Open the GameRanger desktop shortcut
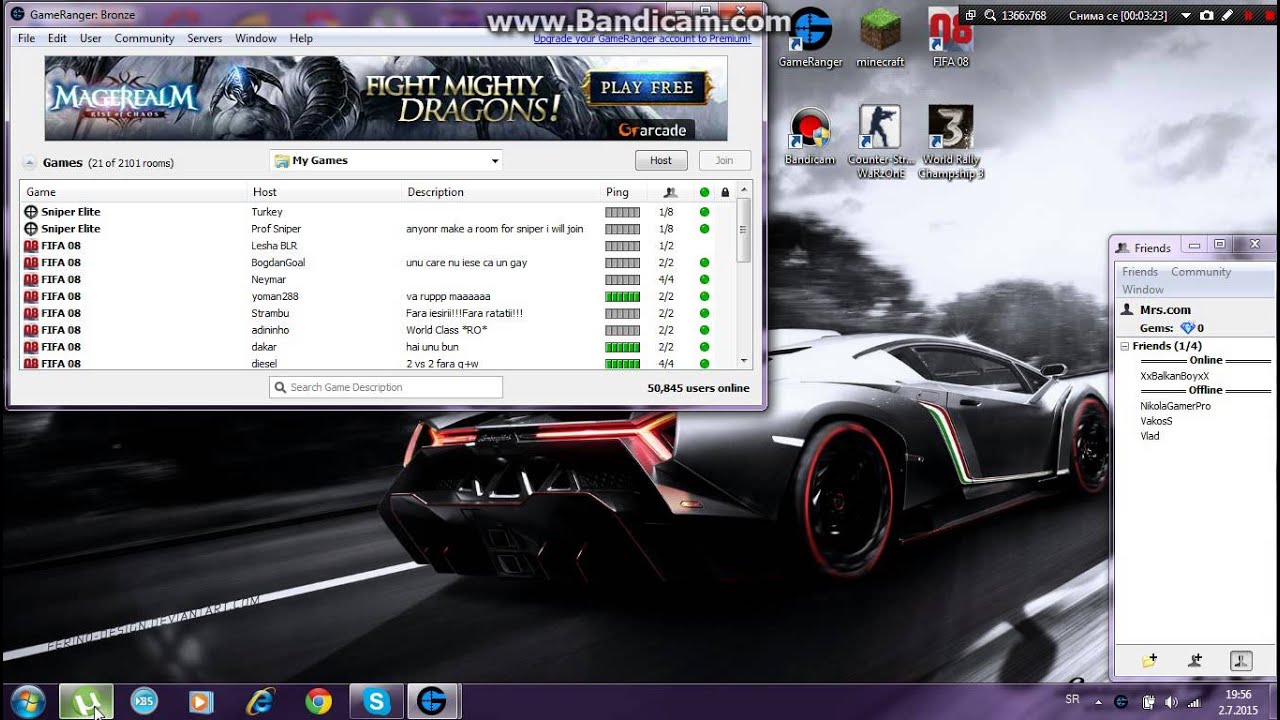The width and height of the screenshot is (1280, 720). point(810,38)
